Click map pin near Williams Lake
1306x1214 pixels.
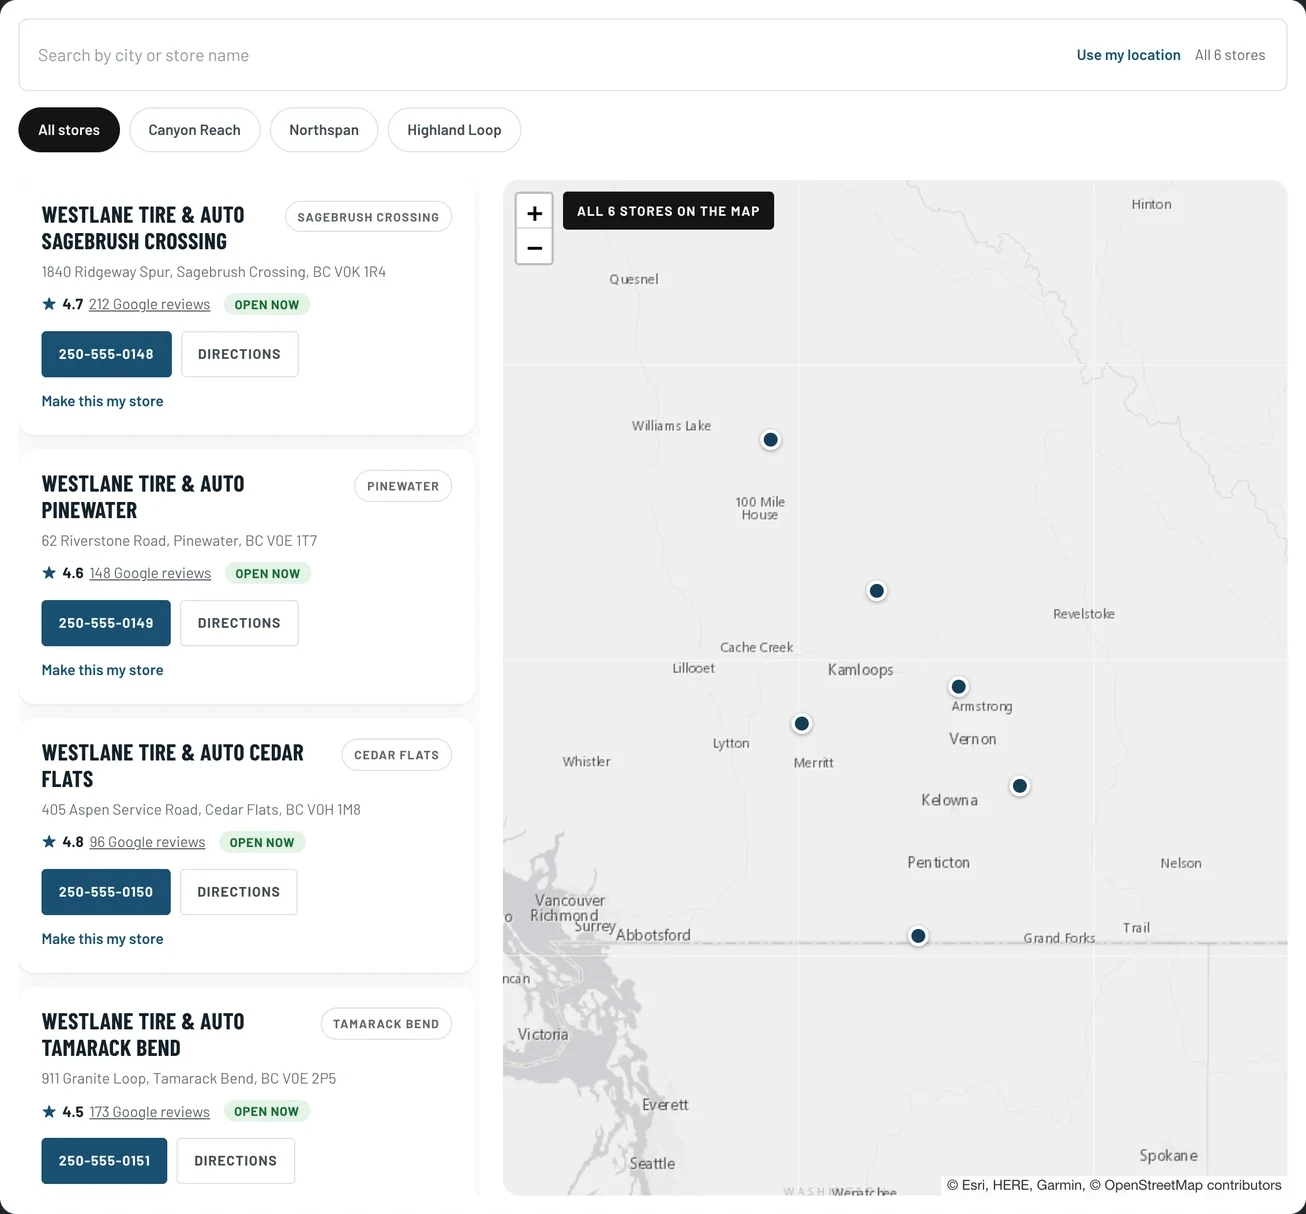pos(770,440)
